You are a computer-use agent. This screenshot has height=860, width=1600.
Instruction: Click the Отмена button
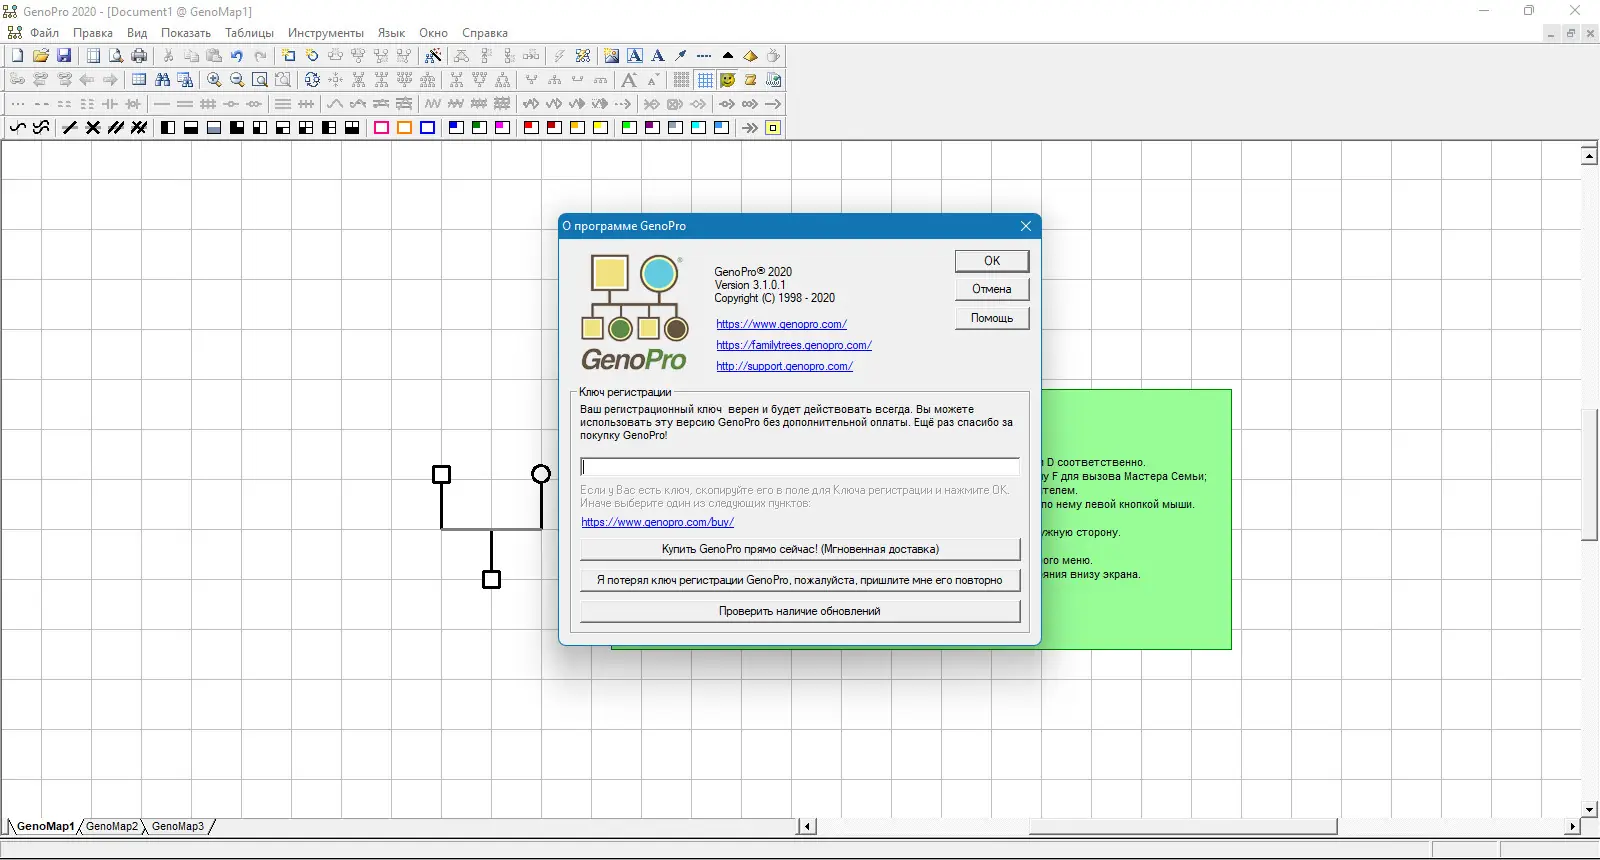click(992, 289)
